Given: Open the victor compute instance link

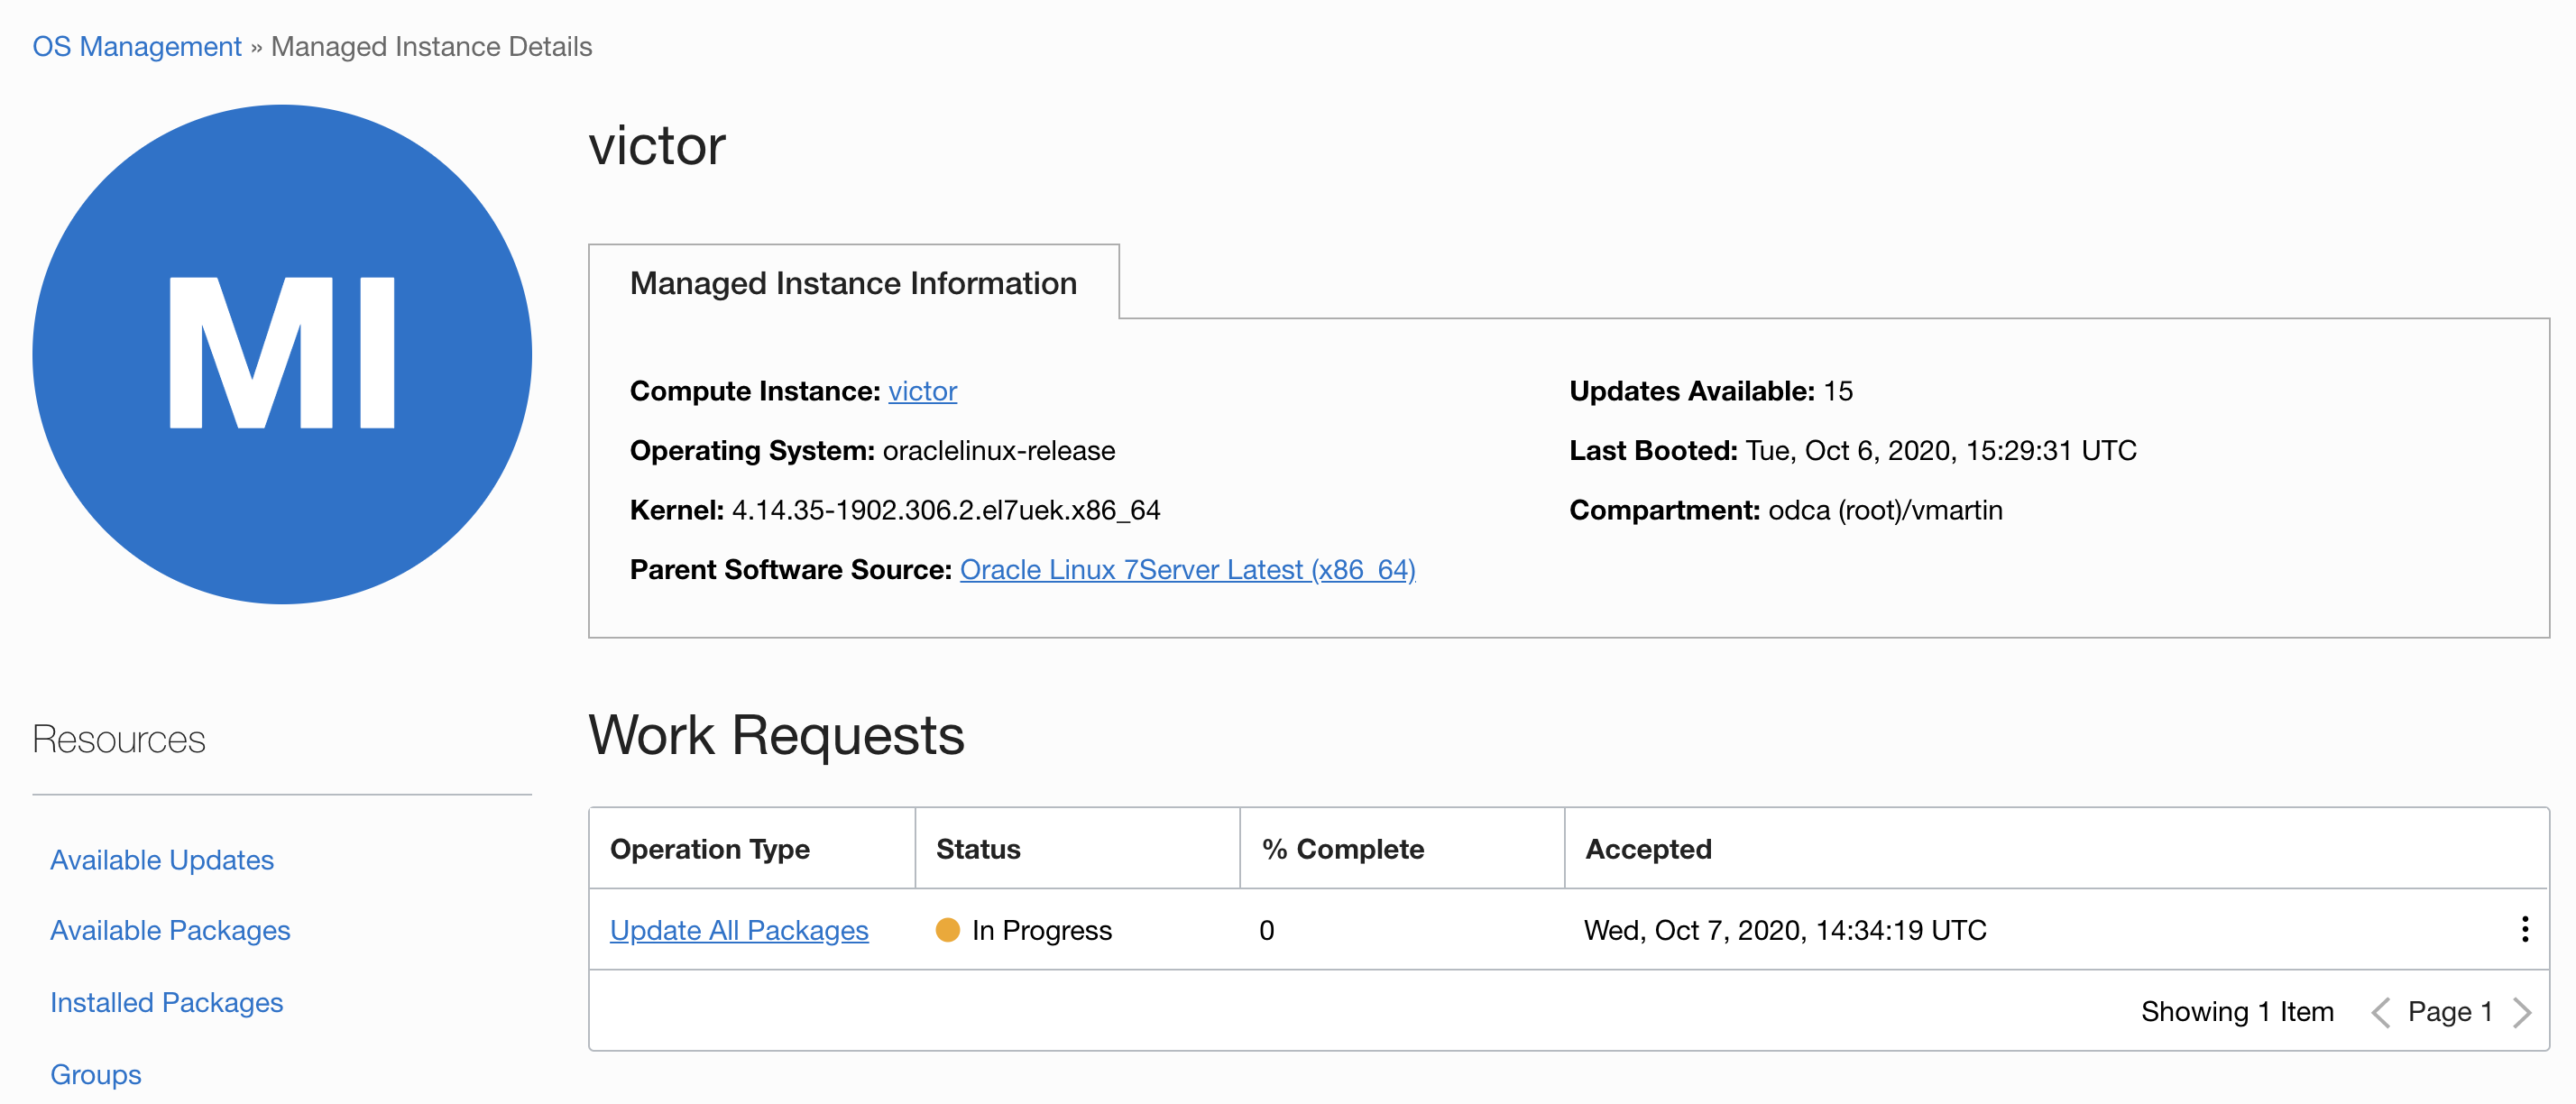Looking at the screenshot, I should tap(922, 391).
